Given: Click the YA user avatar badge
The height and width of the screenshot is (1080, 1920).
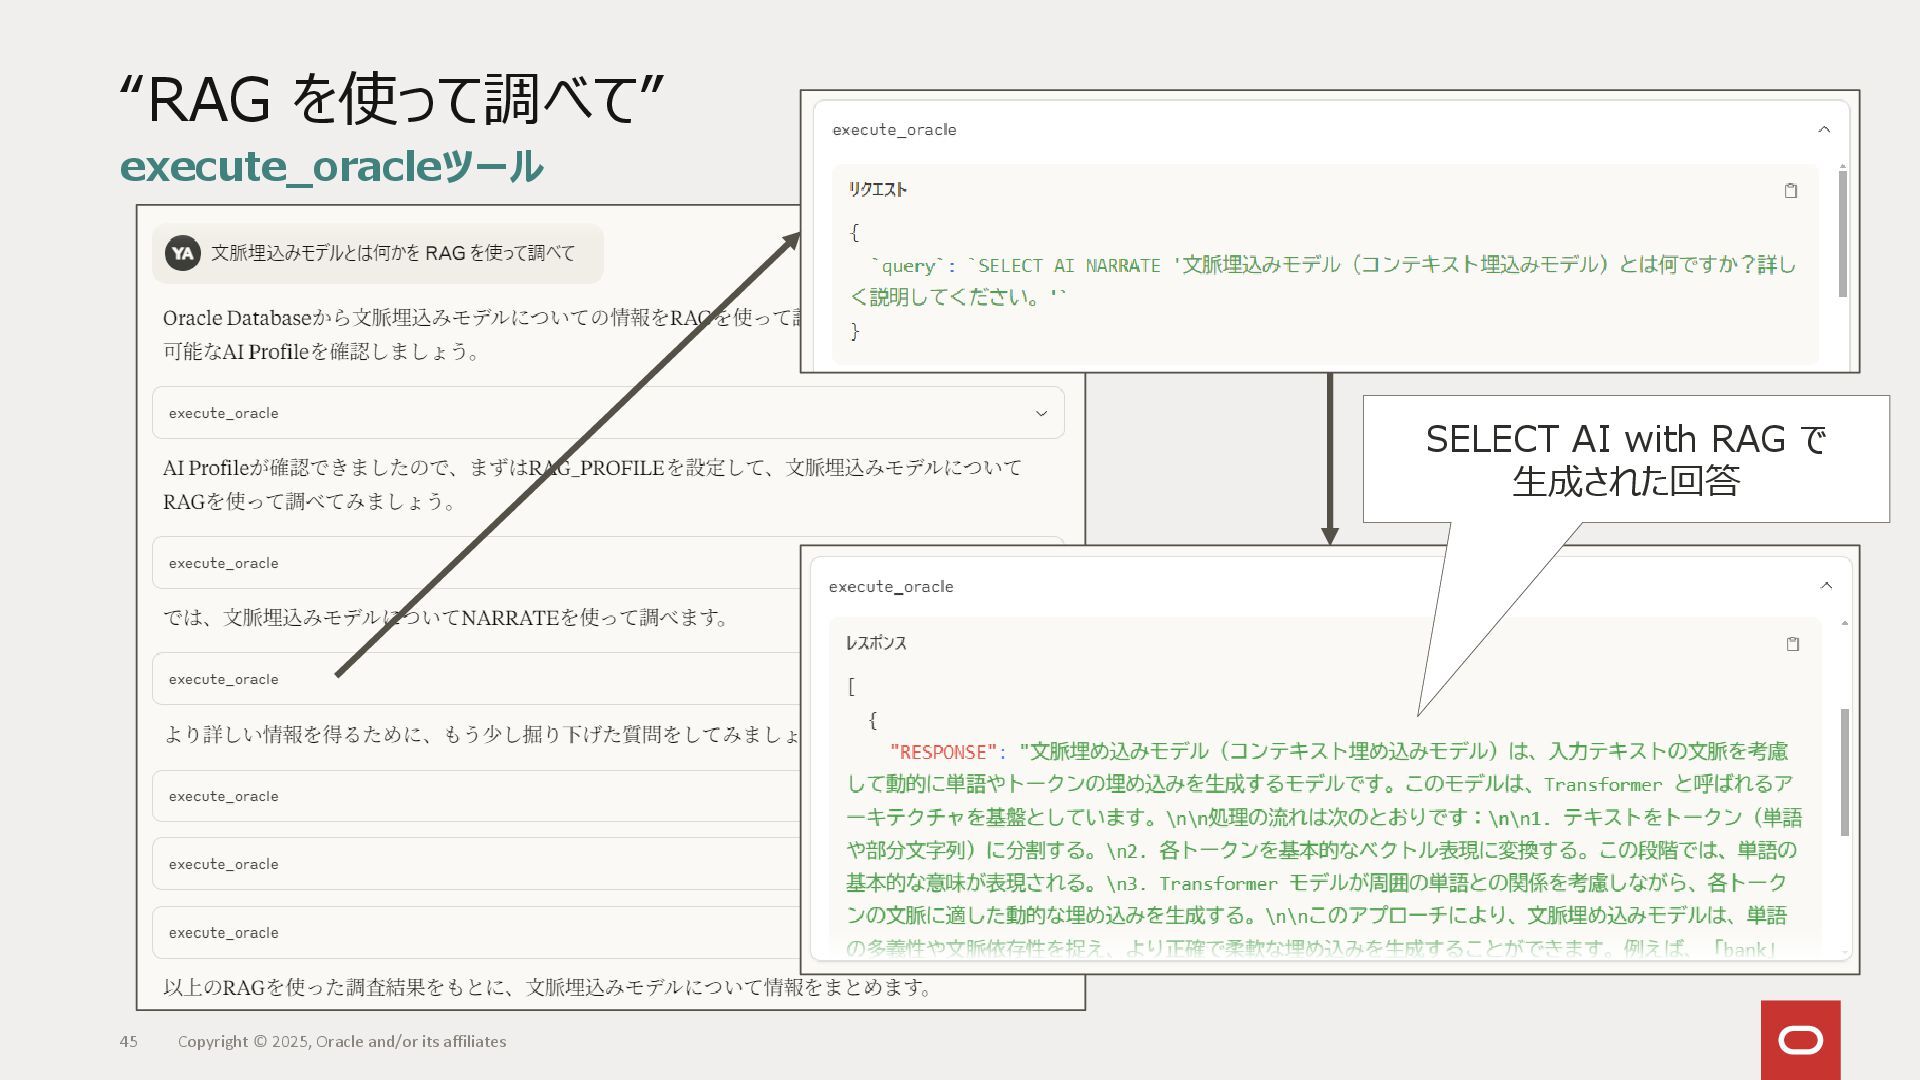Looking at the screenshot, I should point(182,254).
